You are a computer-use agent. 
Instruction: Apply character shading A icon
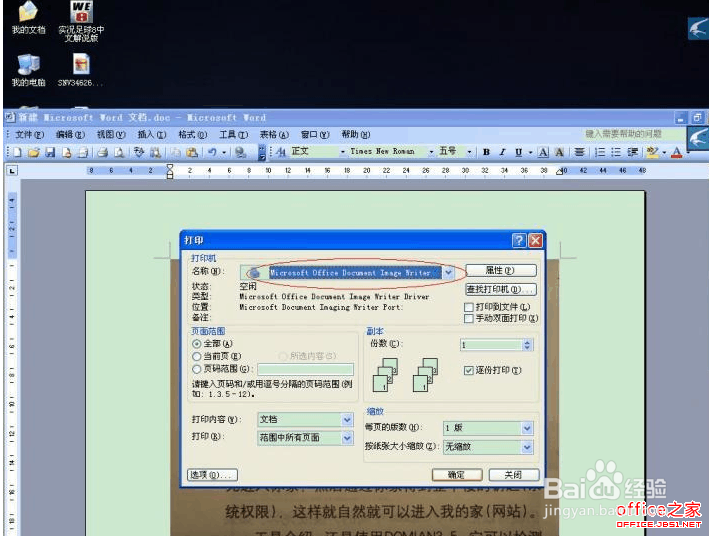(x=559, y=152)
